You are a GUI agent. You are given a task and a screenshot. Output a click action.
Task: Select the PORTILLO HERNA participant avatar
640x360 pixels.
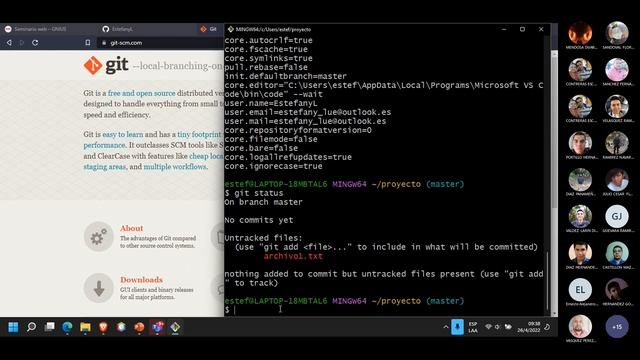(x=580, y=143)
